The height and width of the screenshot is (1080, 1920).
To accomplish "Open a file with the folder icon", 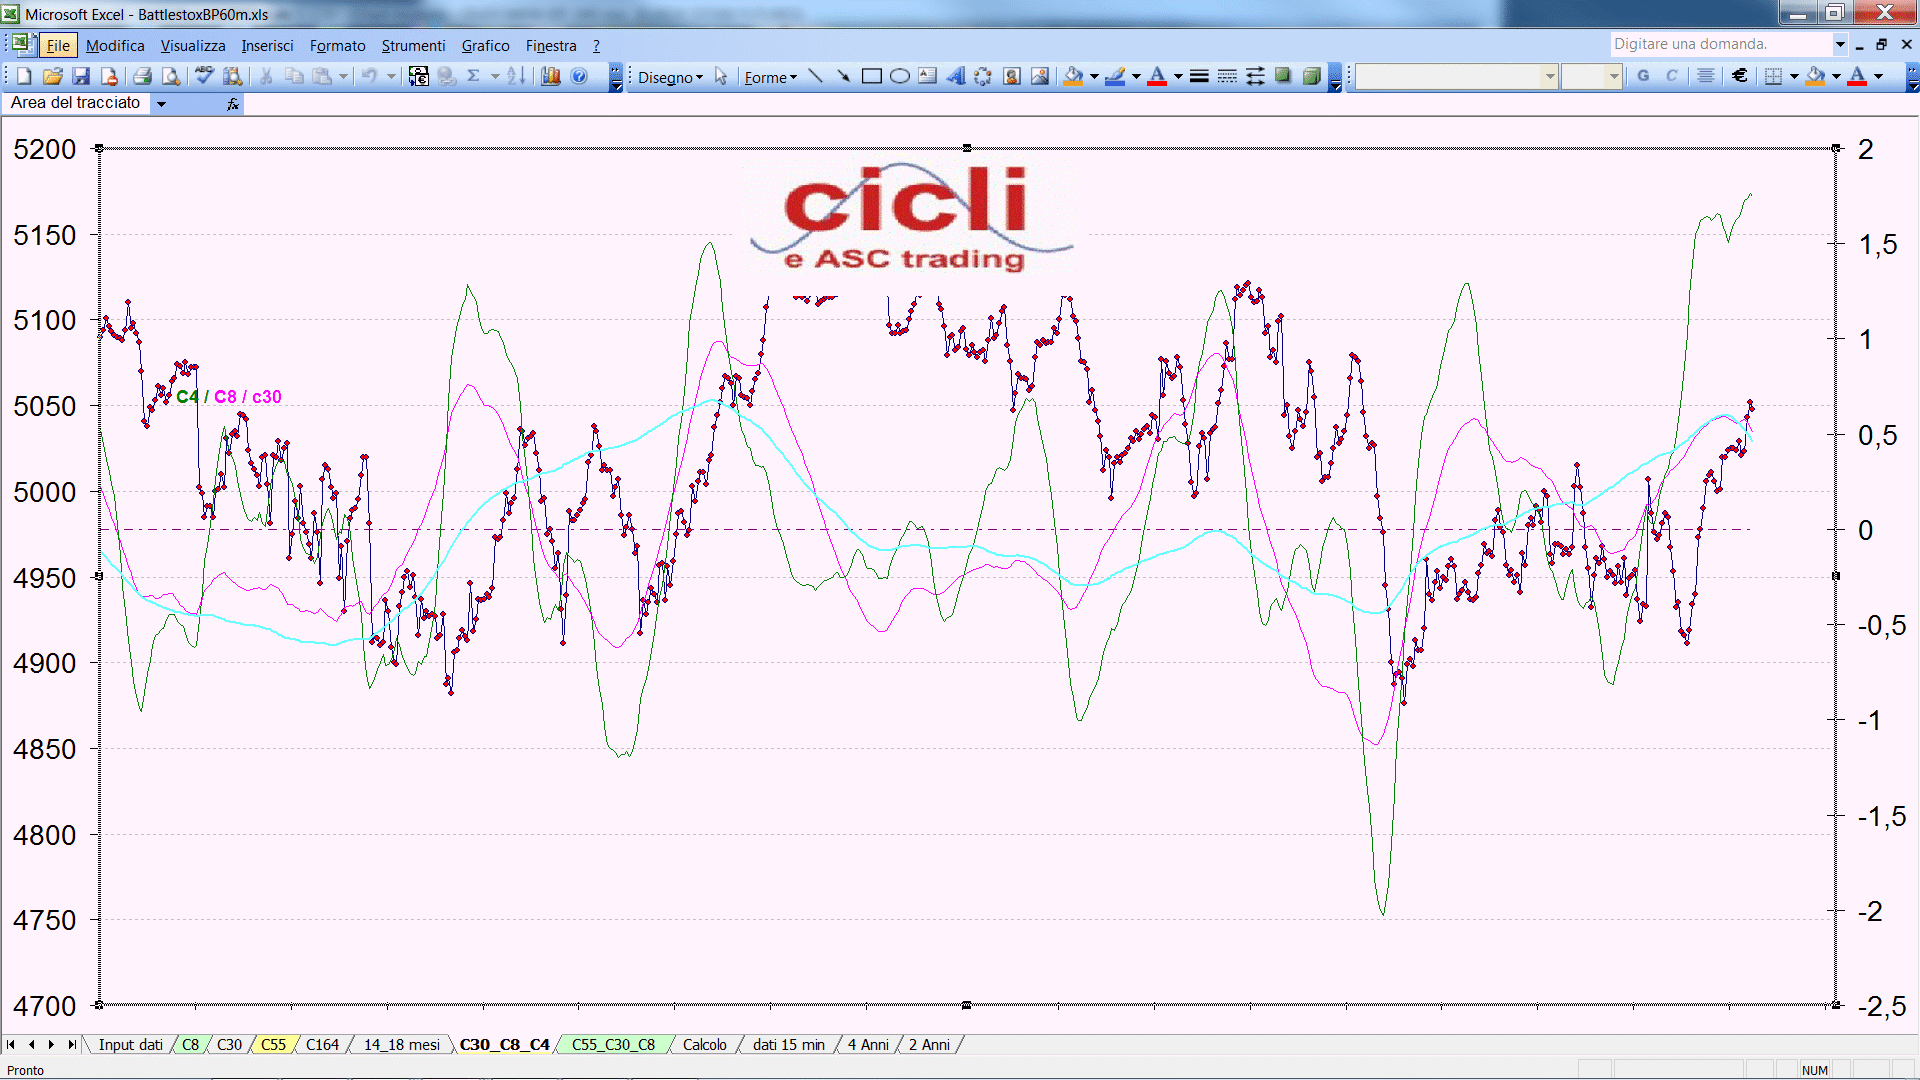I will (x=53, y=76).
